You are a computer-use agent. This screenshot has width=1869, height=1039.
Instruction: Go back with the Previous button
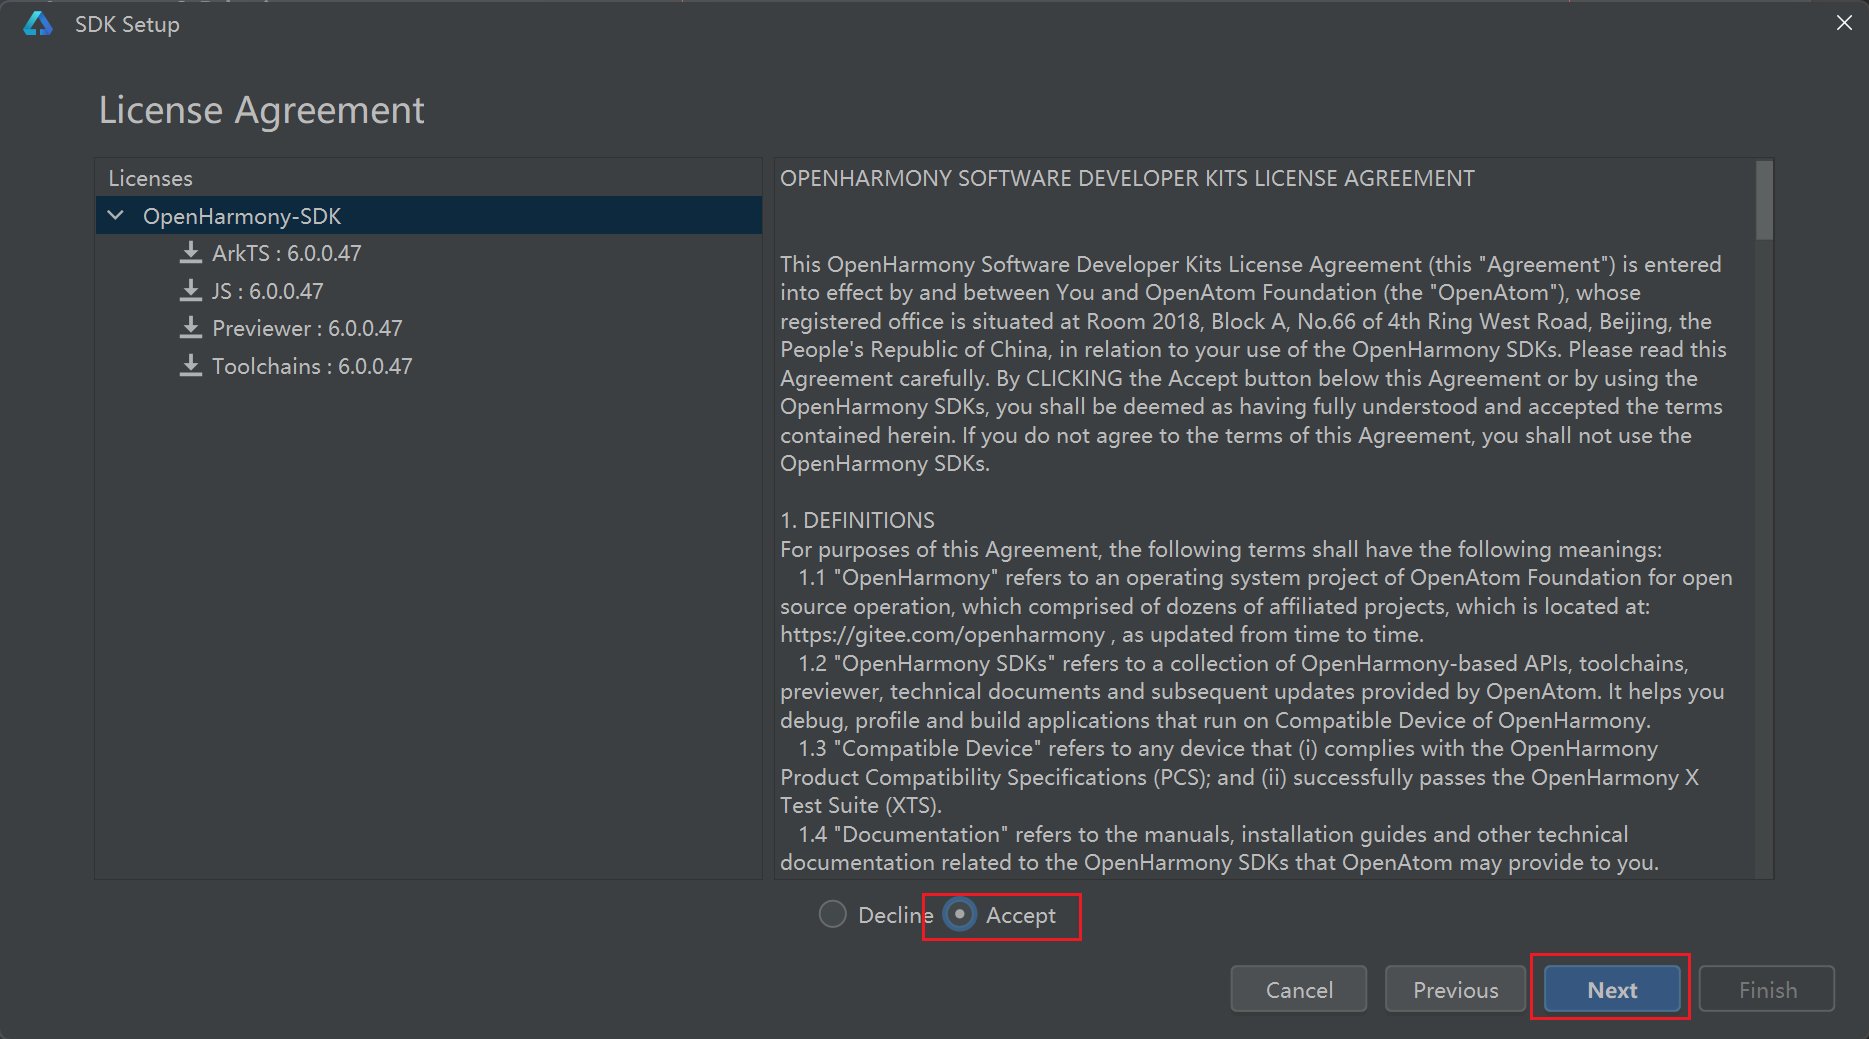(1455, 989)
